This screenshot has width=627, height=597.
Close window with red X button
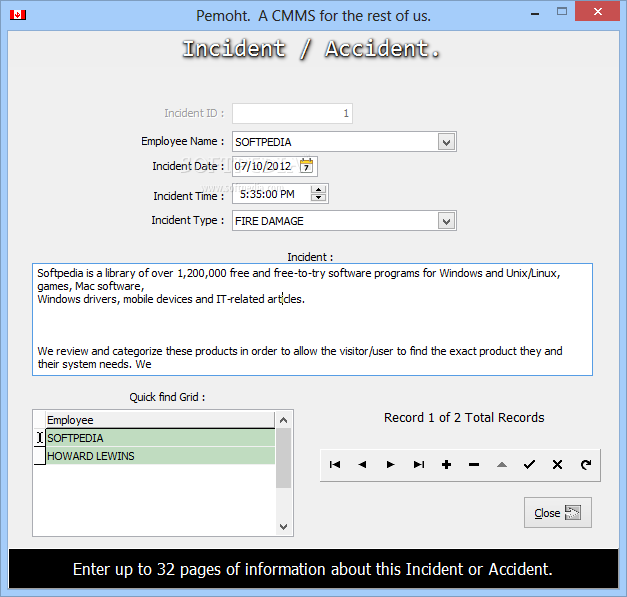pyautogui.click(x=598, y=12)
